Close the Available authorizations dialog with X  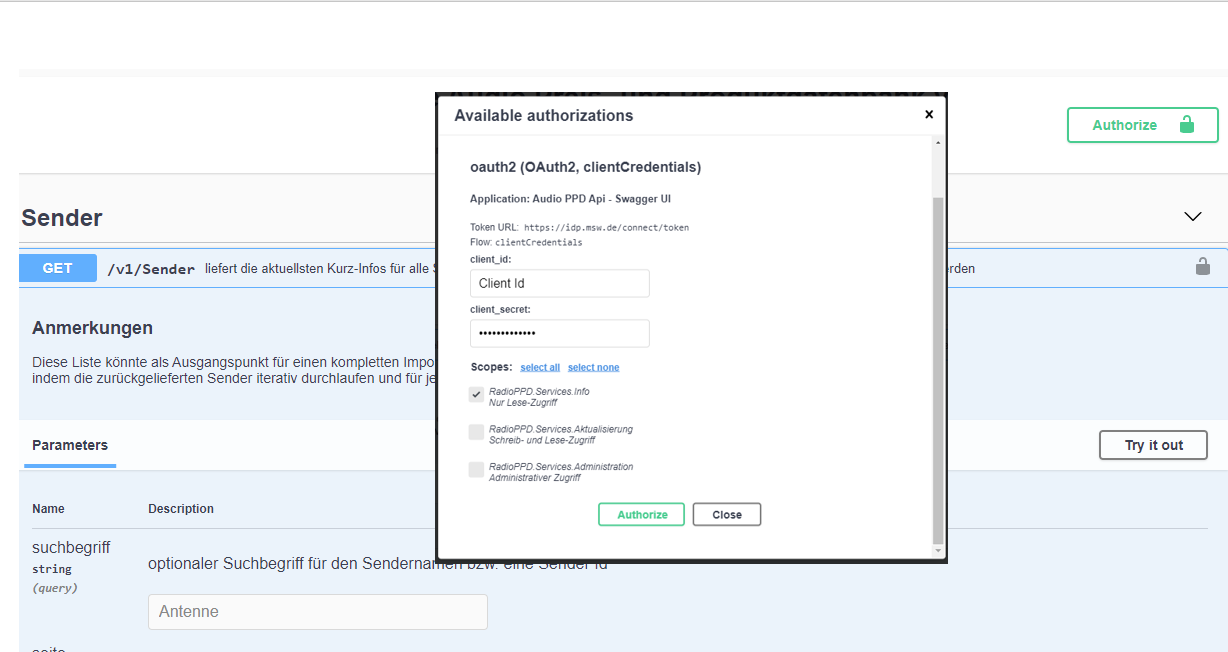pyautogui.click(x=928, y=115)
